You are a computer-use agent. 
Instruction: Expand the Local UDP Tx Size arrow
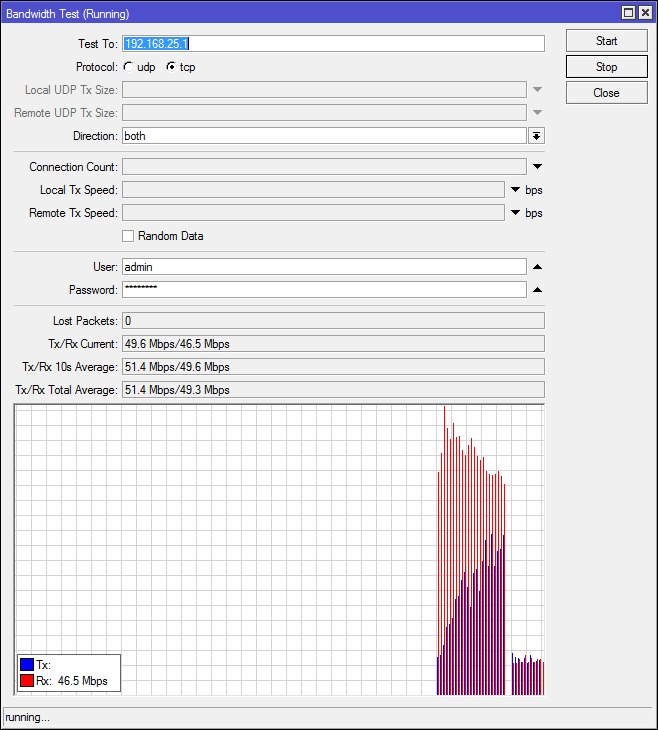(x=537, y=89)
